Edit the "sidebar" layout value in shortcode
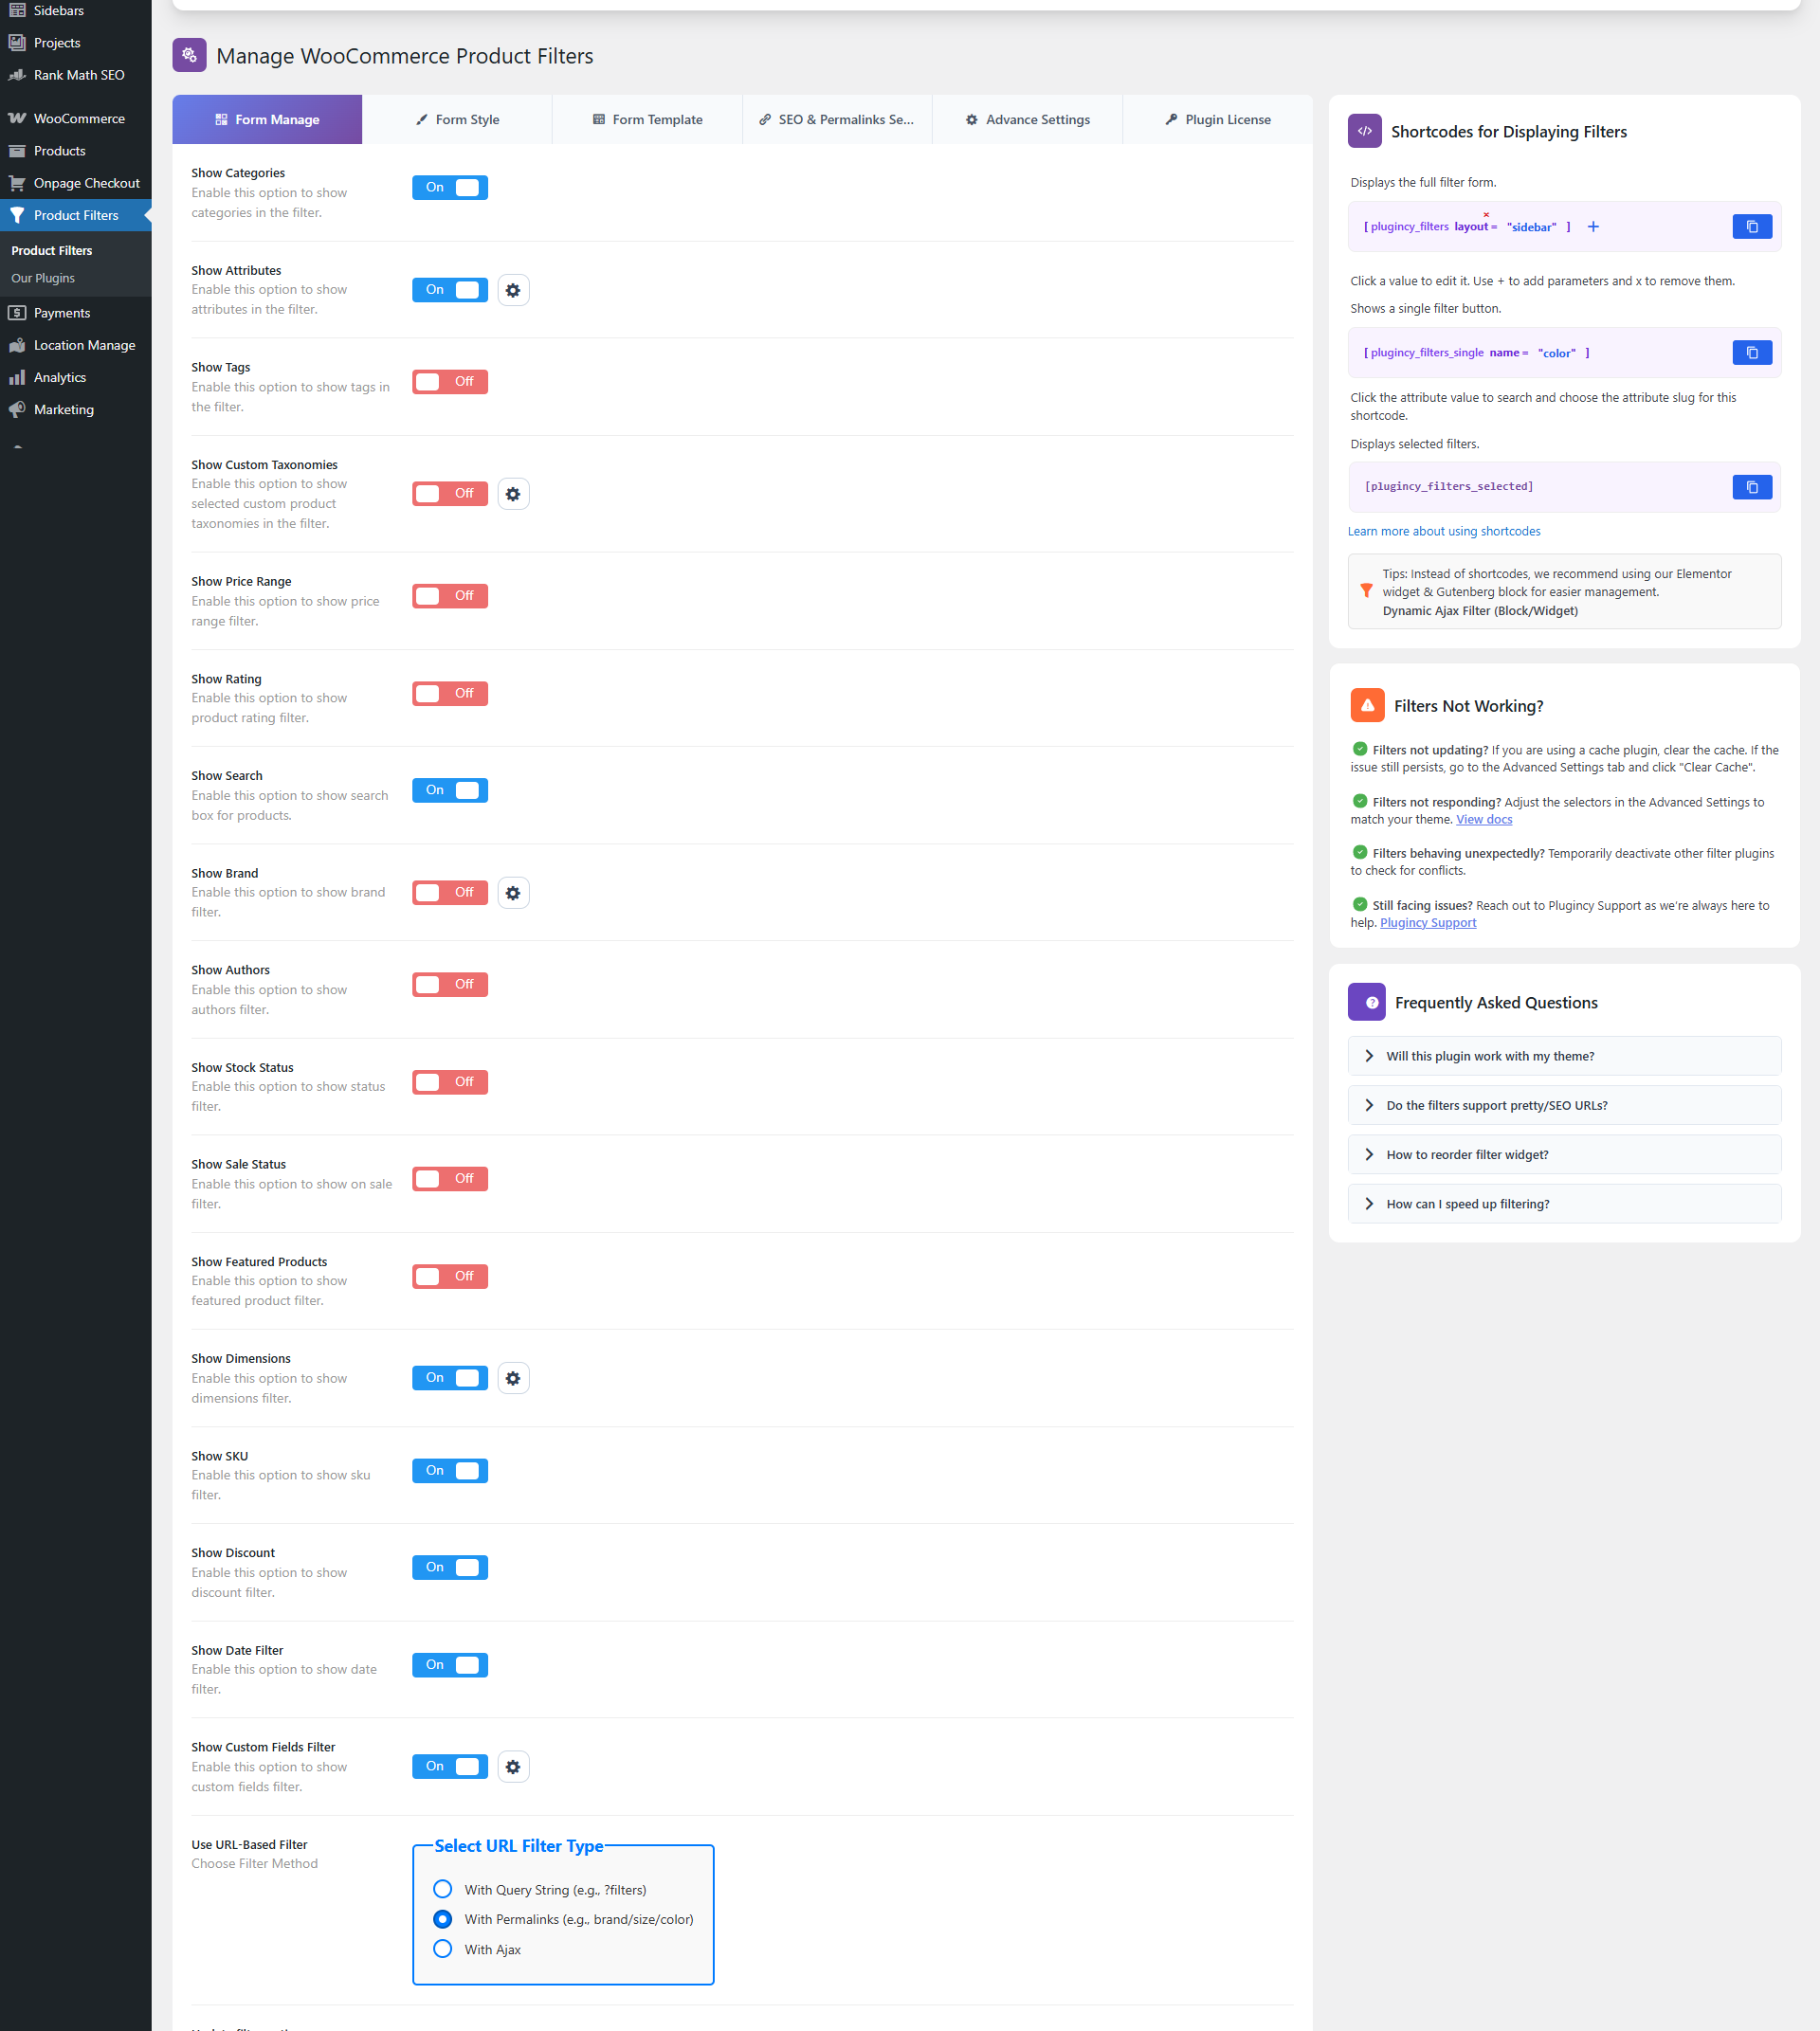Image resolution: width=1820 pixels, height=2031 pixels. click(1531, 227)
